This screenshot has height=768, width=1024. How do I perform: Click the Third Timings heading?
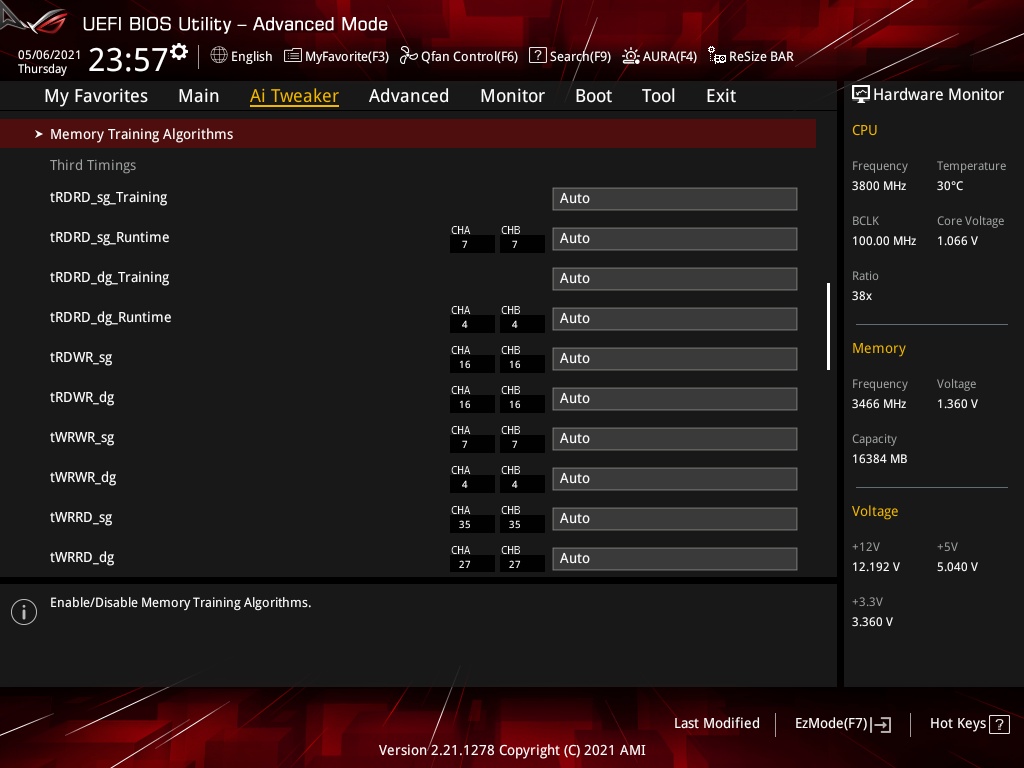[93, 165]
